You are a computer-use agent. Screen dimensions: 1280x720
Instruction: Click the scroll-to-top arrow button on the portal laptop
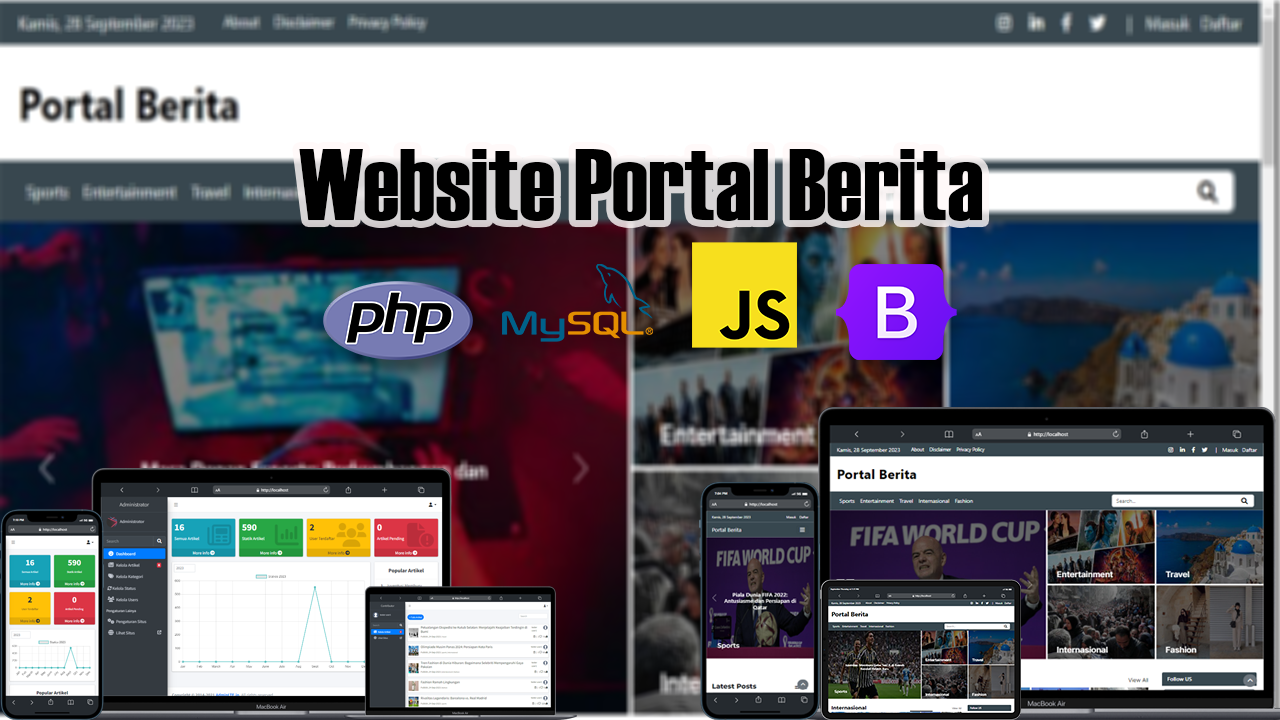[1249, 680]
